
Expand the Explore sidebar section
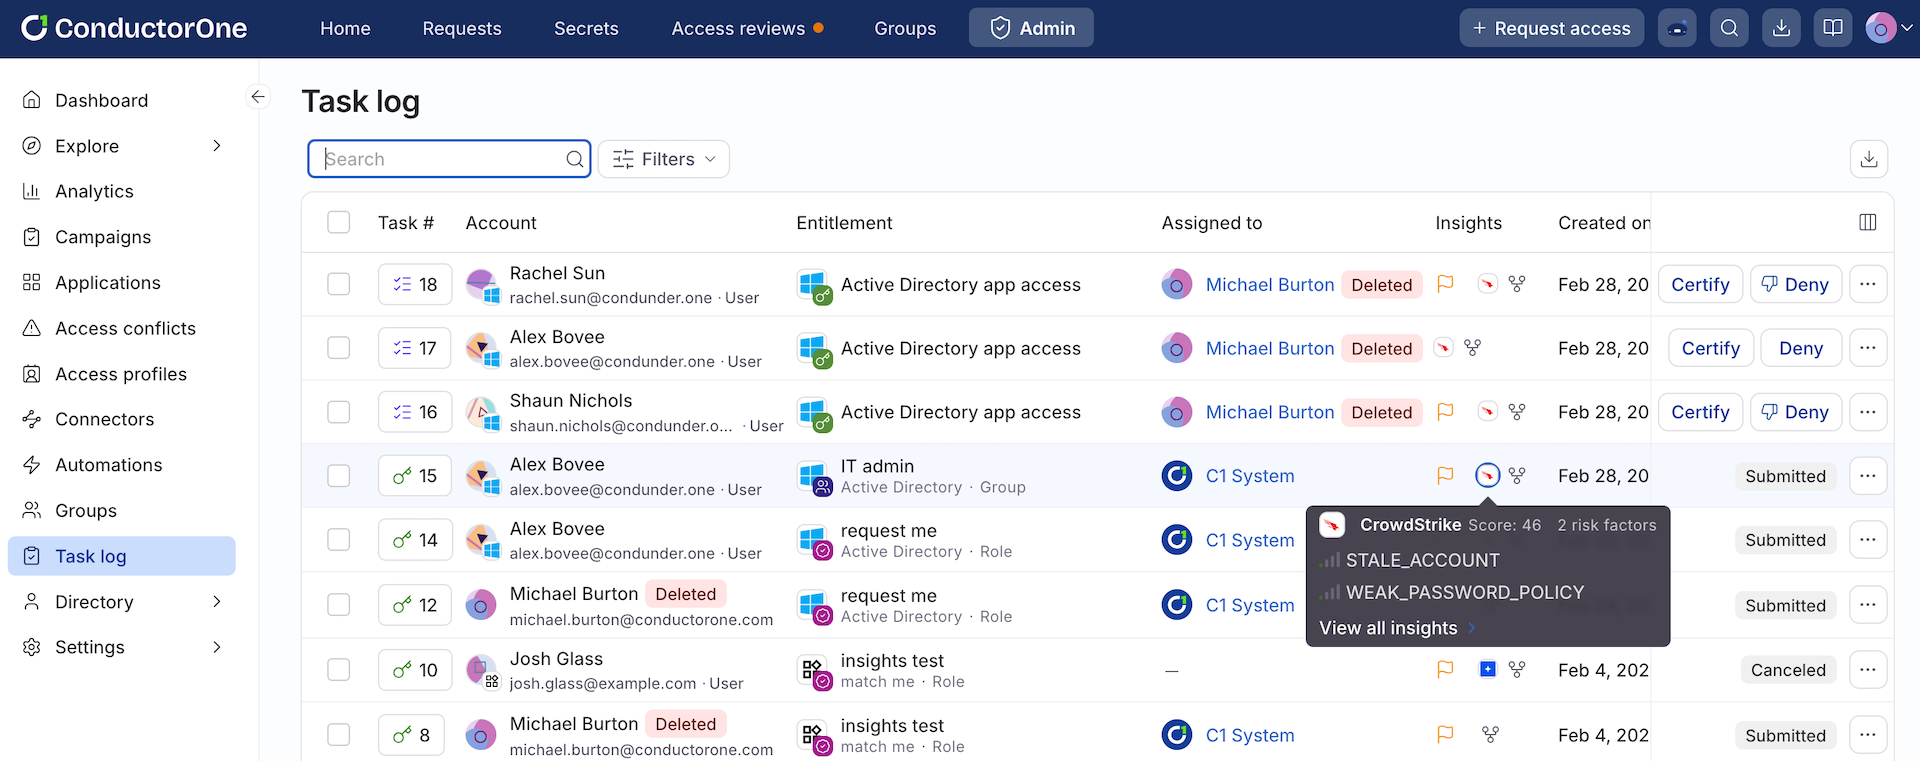pyautogui.click(x=217, y=146)
